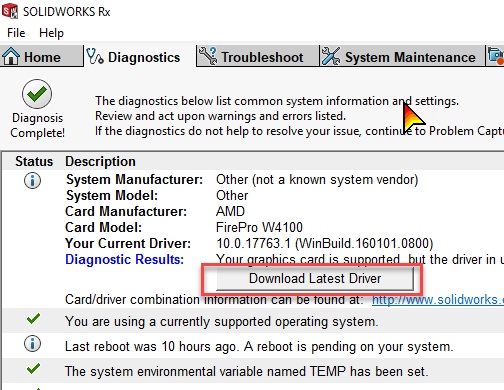The height and width of the screenshot is (390, 504).
Task: Select the Diagnostics tab
Action: (x=139, y=56)
